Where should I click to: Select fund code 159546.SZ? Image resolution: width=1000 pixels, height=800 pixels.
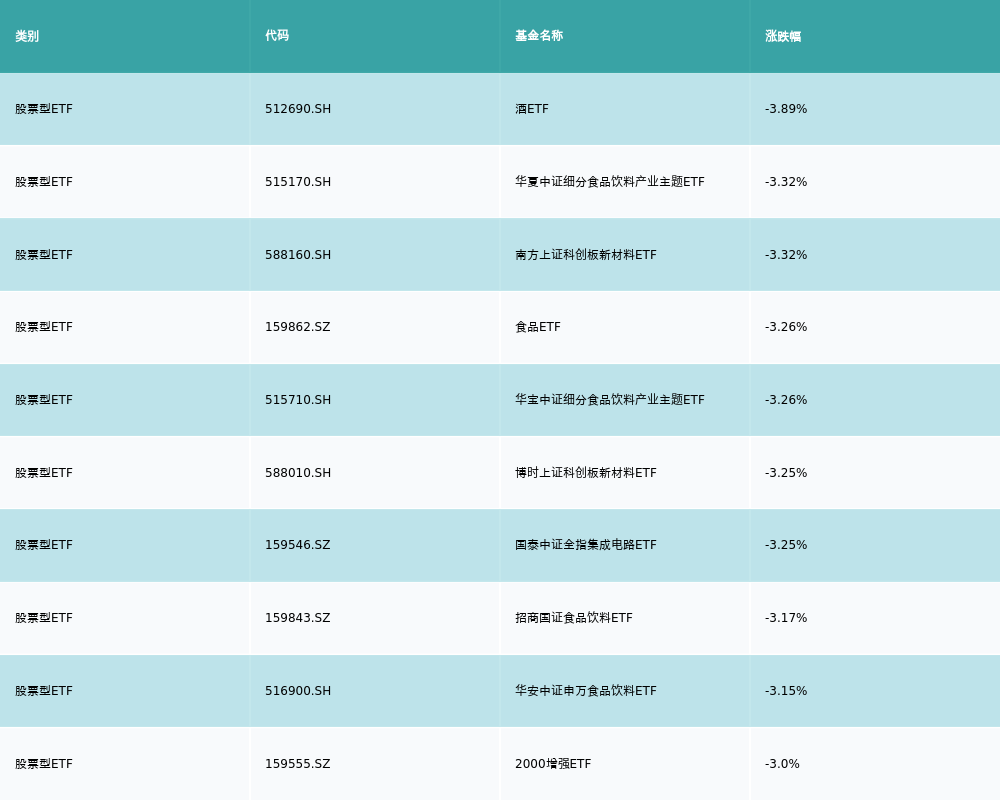[298, 545]
